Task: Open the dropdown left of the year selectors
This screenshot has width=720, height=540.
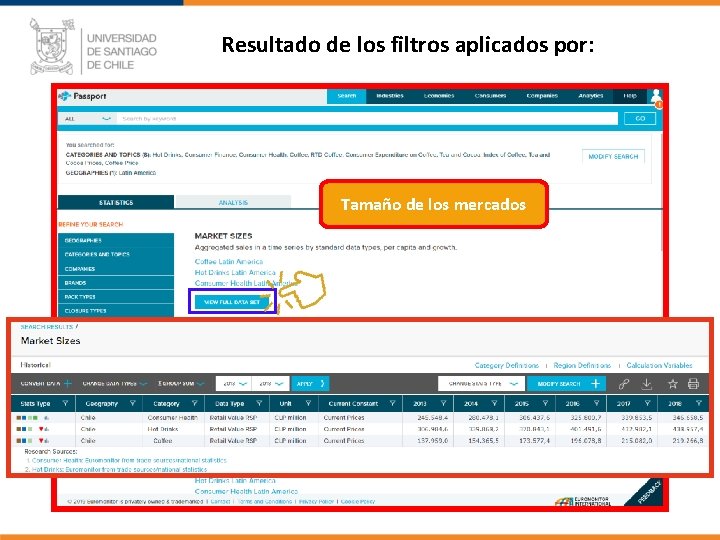Action: pyautogui.click(x=181, y=383)
